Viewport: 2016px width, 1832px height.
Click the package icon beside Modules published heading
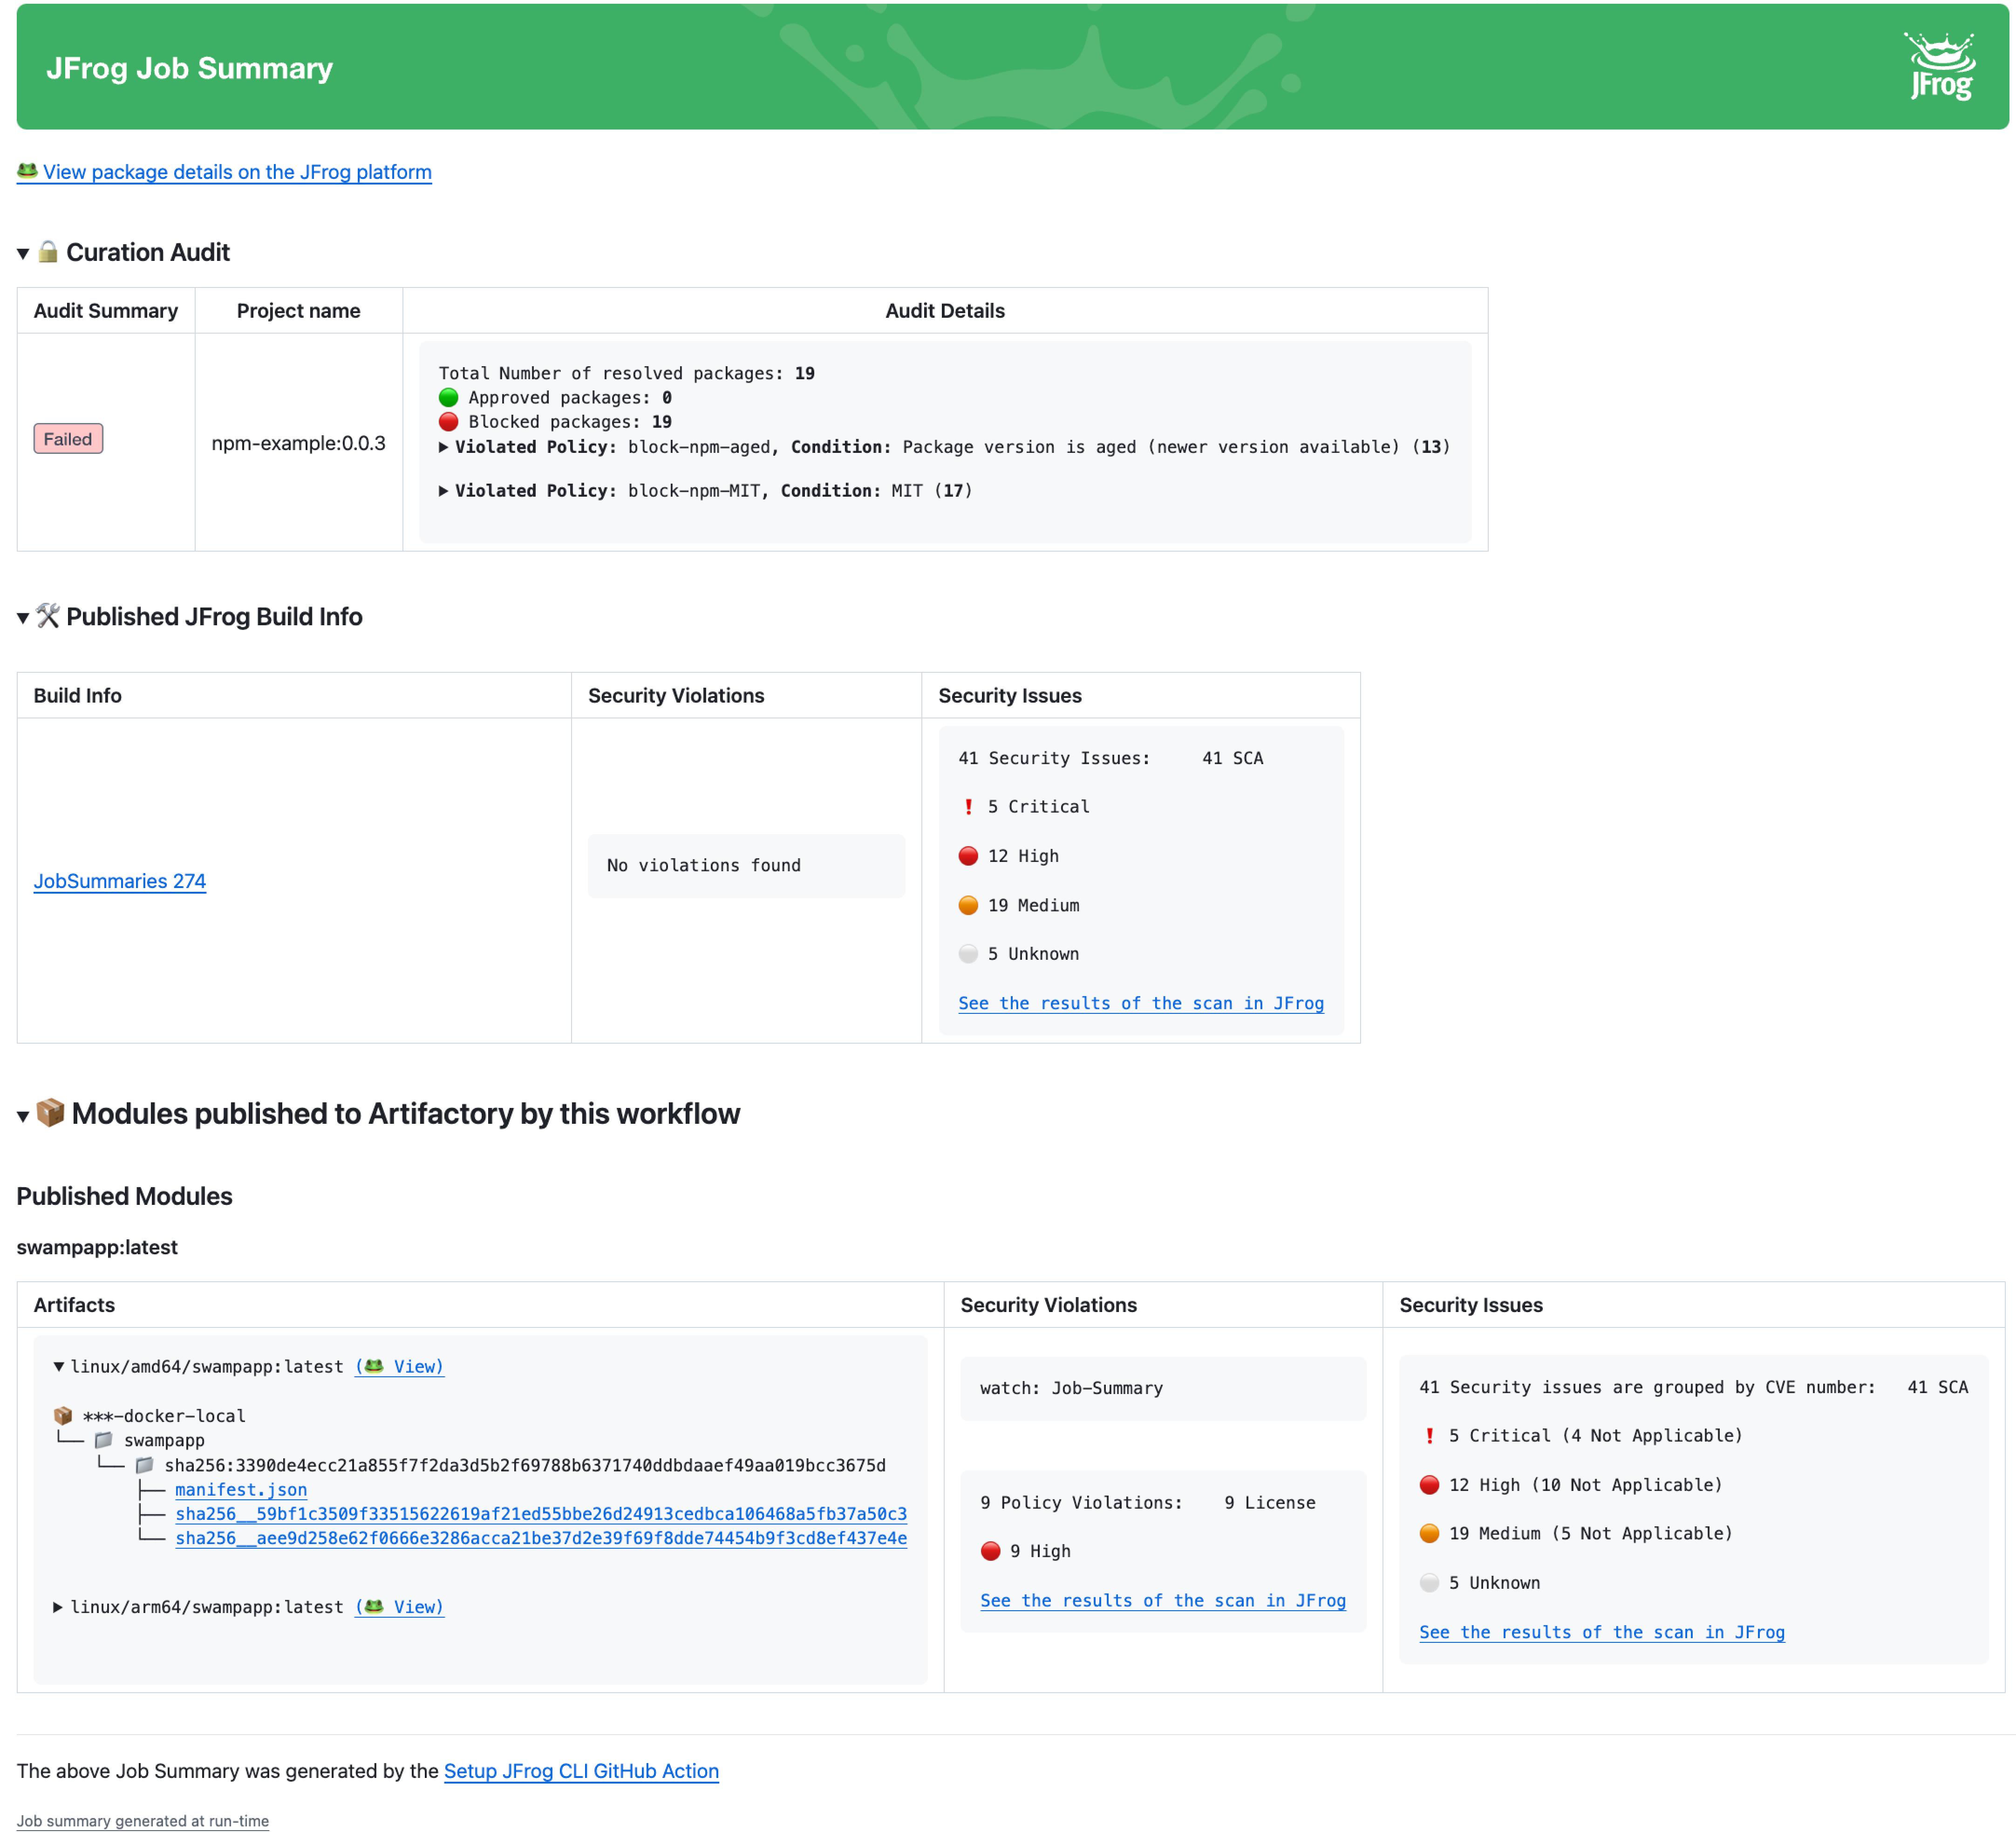click(50, 1113)
